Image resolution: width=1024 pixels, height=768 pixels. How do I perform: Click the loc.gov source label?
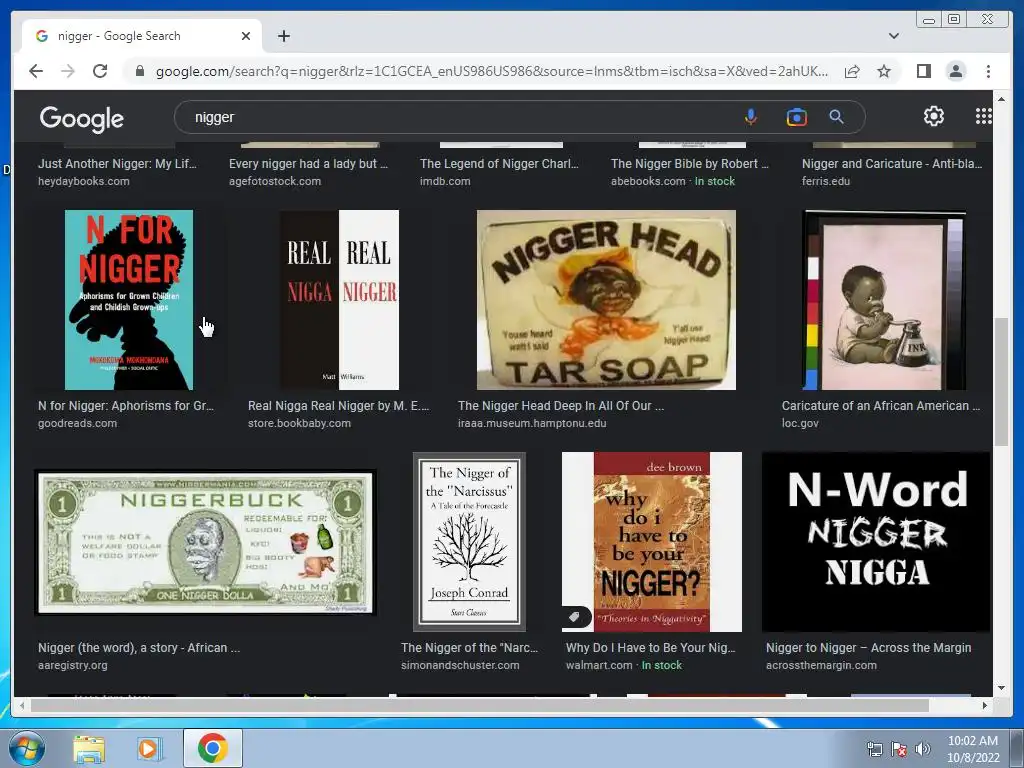800,423
